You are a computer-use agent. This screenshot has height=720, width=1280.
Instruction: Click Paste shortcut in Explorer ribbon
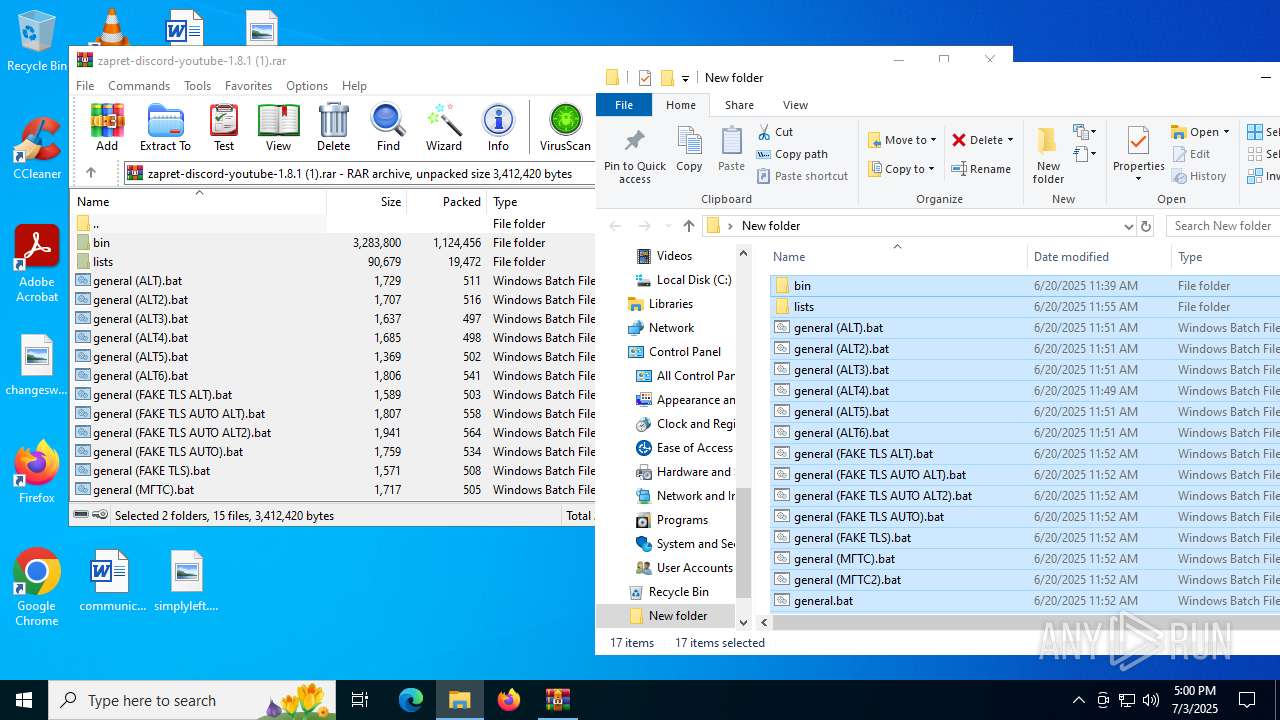pos(802,176)
